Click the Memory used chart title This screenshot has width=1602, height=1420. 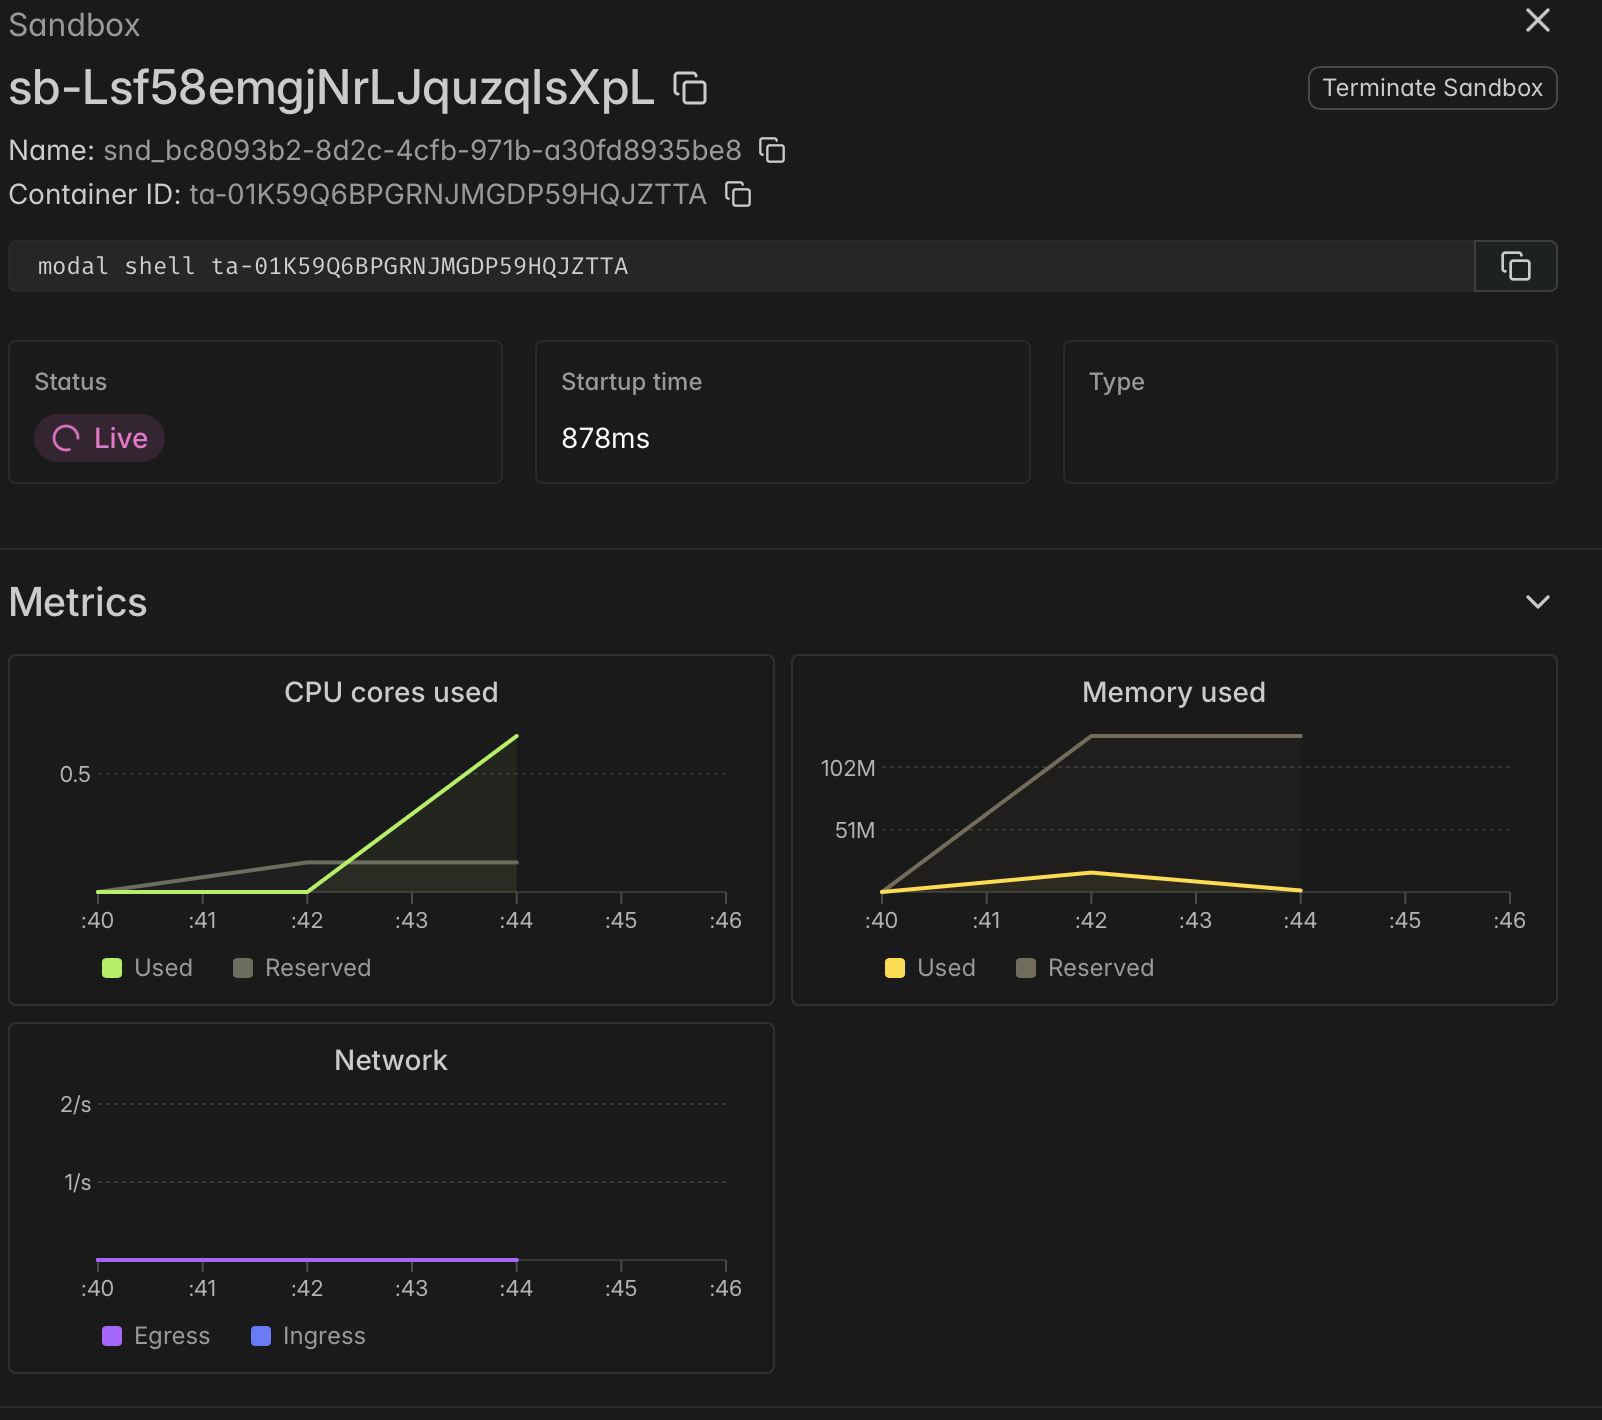click(x=1173, y=692)
